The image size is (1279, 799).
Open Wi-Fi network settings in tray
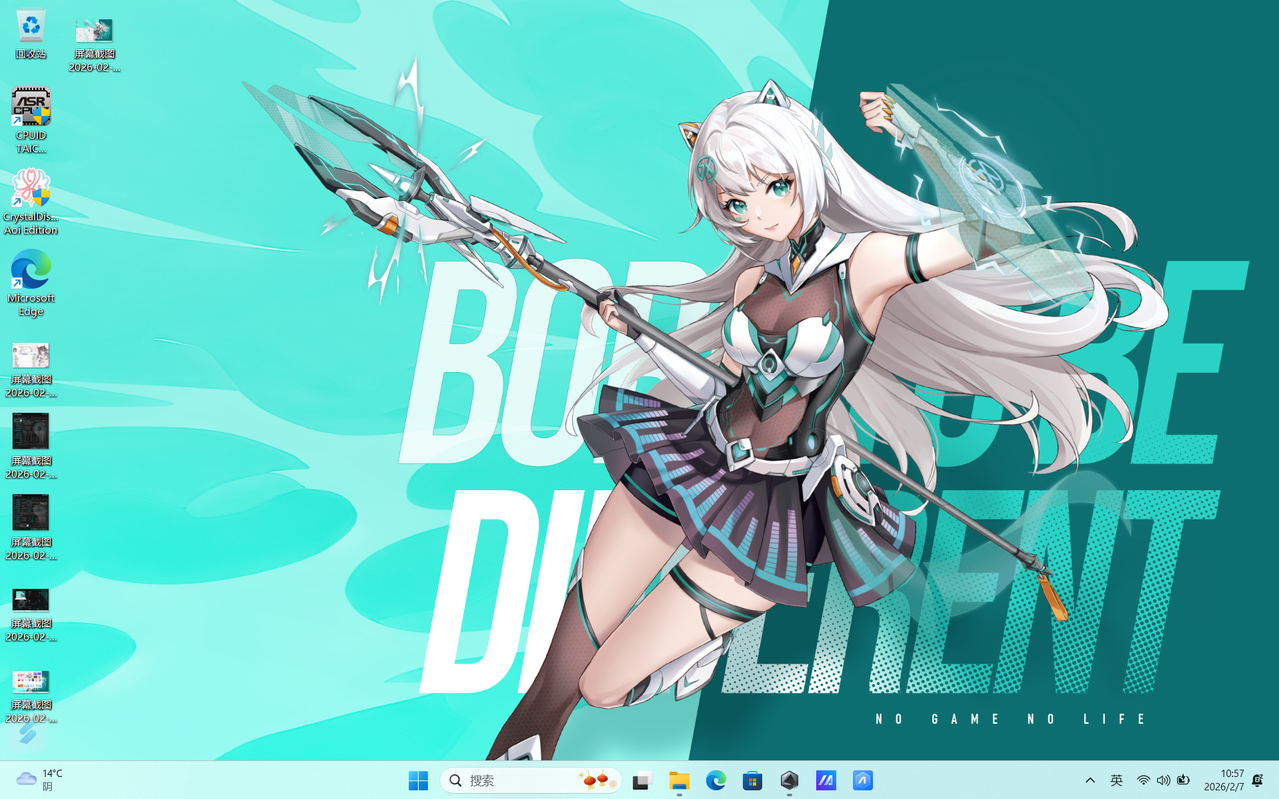pyautogui.click(x=1143, y=780)
